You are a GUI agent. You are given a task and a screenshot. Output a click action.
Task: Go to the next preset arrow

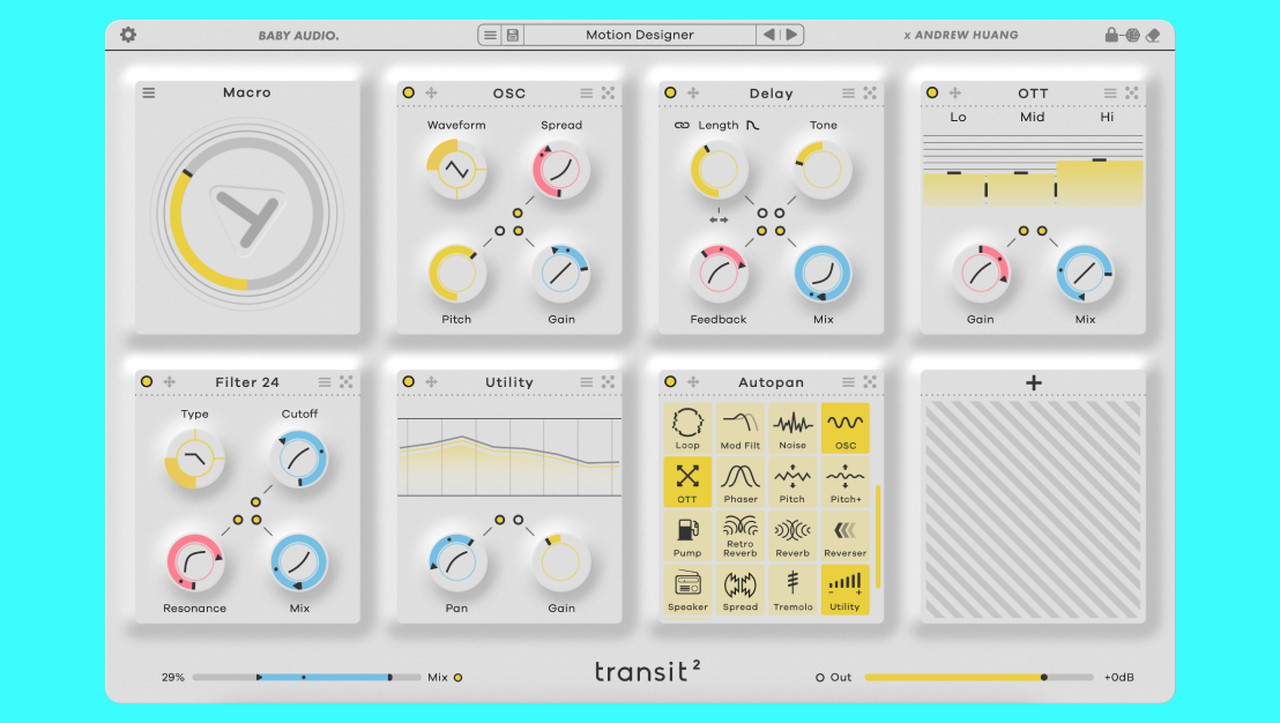click(792, 35)
